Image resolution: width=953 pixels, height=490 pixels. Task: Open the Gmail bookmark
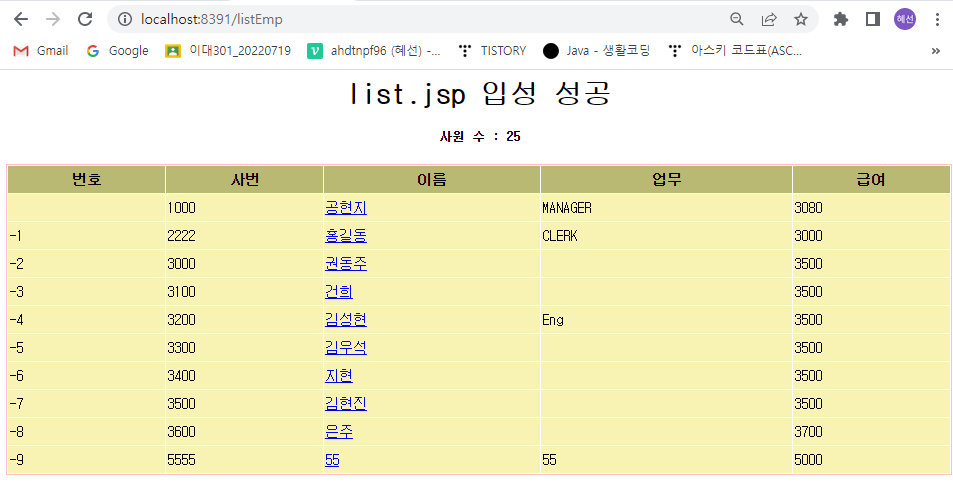tap(41, 51)
